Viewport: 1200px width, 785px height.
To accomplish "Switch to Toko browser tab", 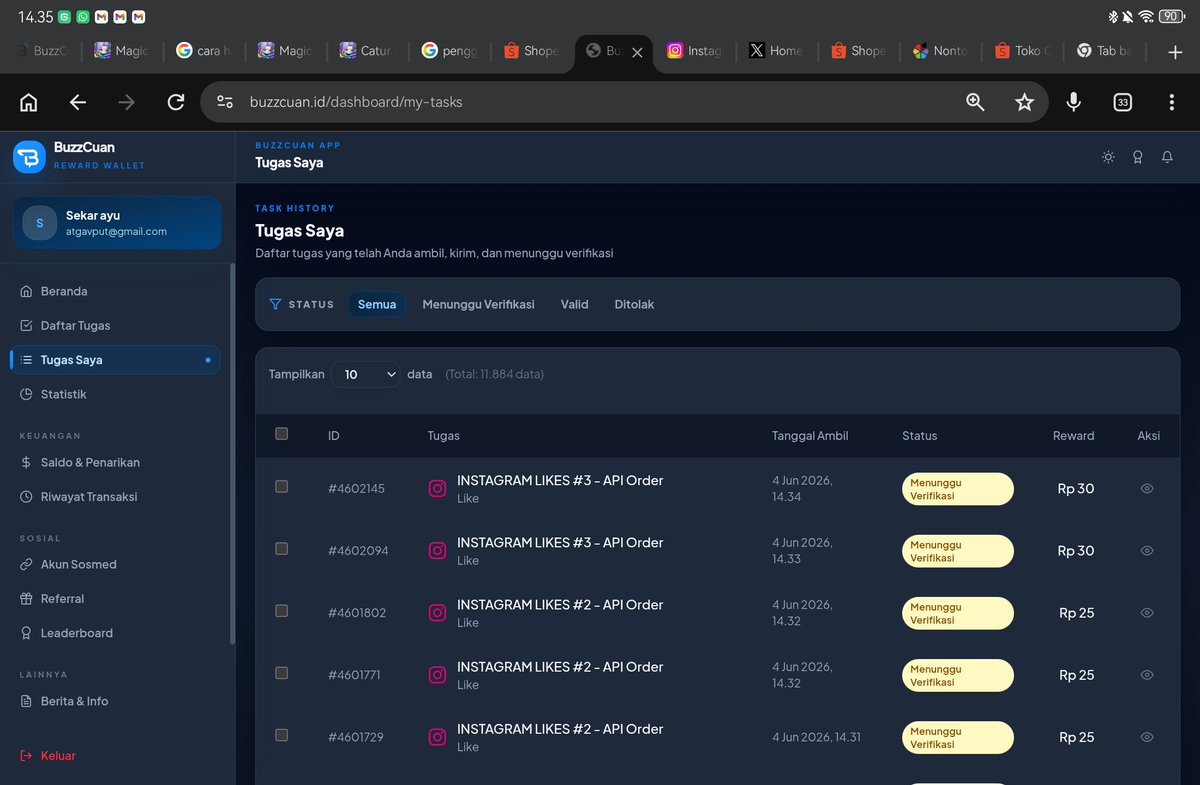I will (1023, 51).
